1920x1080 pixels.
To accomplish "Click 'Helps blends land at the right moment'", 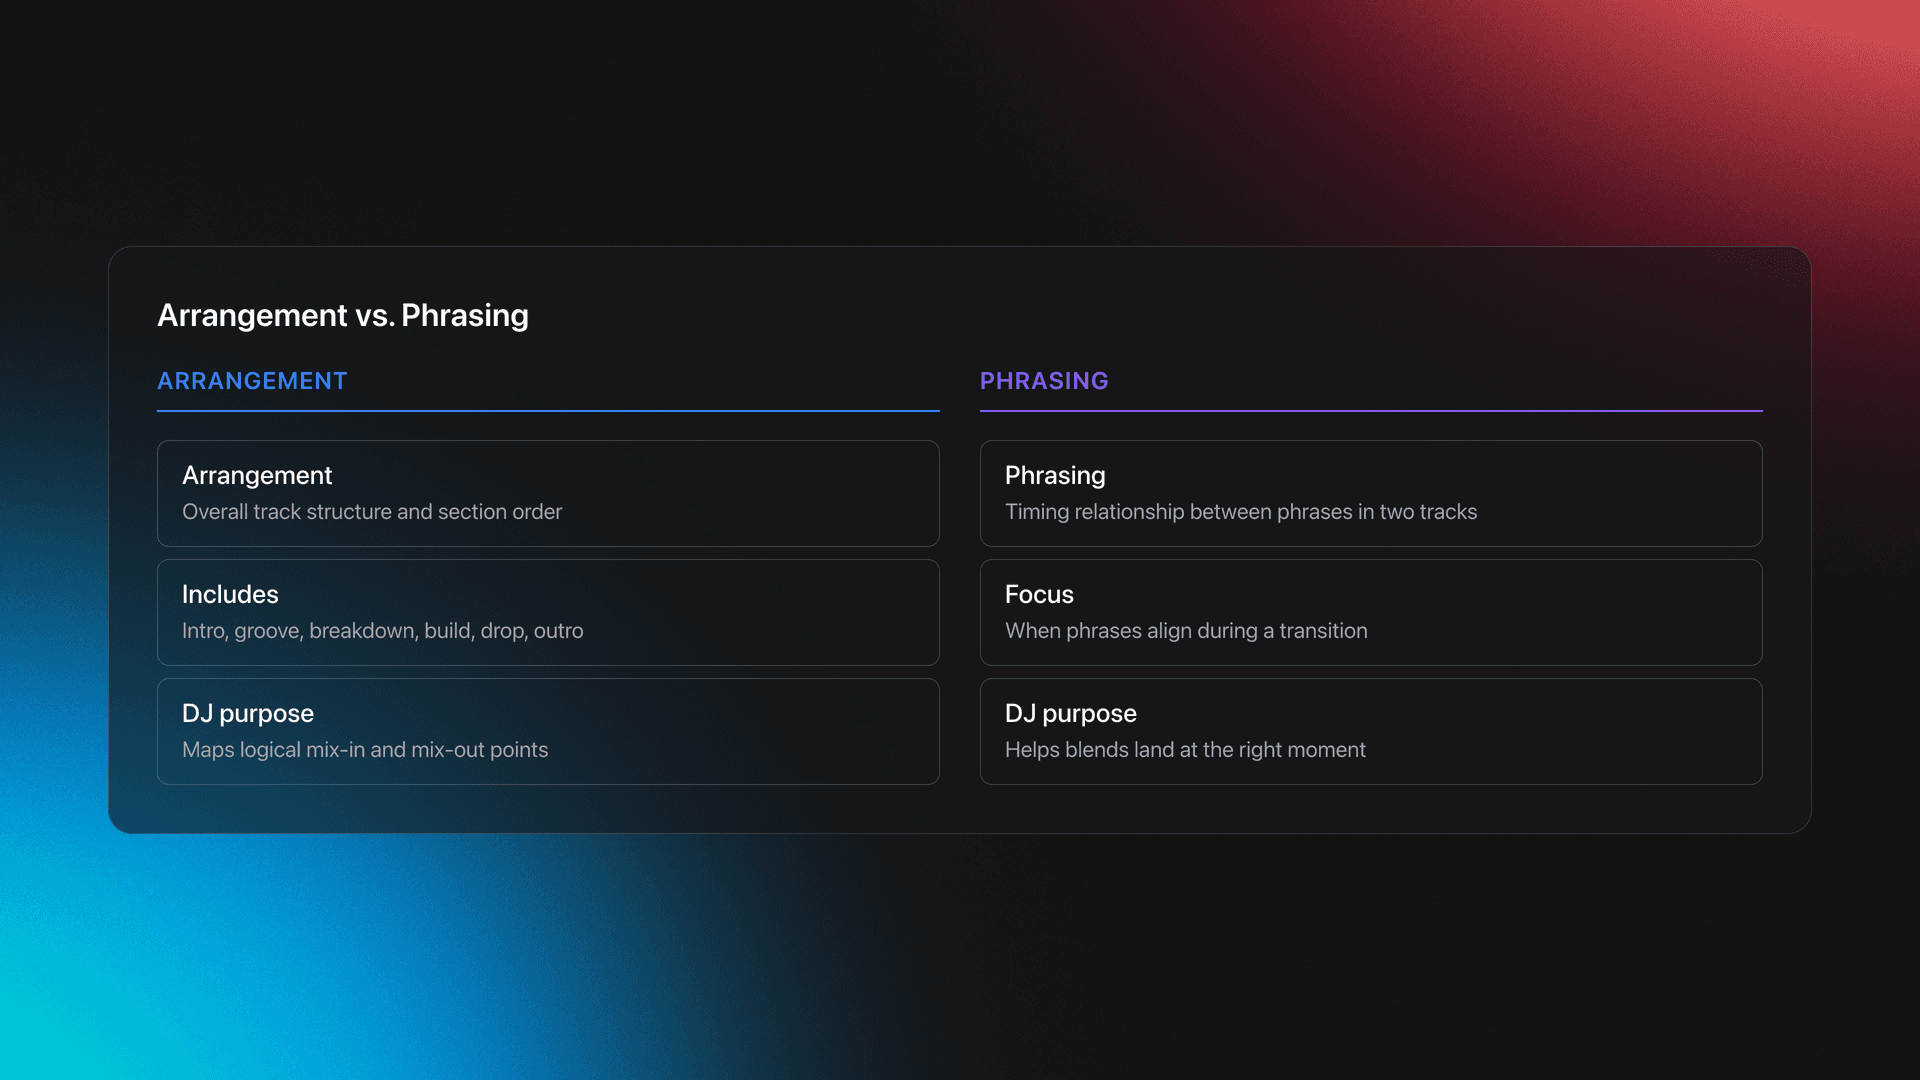I will click(1184, 750).
